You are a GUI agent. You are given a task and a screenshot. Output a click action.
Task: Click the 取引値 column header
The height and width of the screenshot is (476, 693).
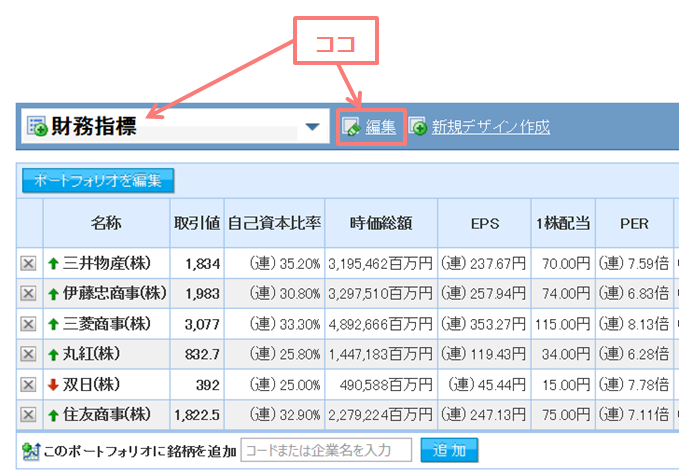tap(197, 223)
